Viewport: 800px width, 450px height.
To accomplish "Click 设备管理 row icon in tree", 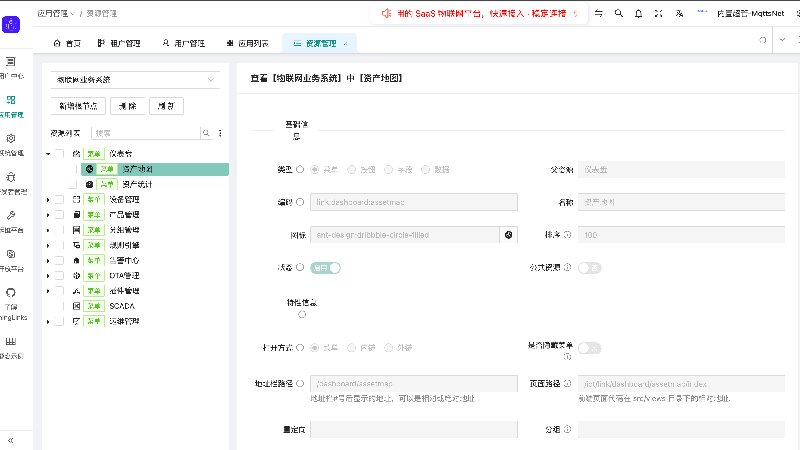I will coord(77,199).
